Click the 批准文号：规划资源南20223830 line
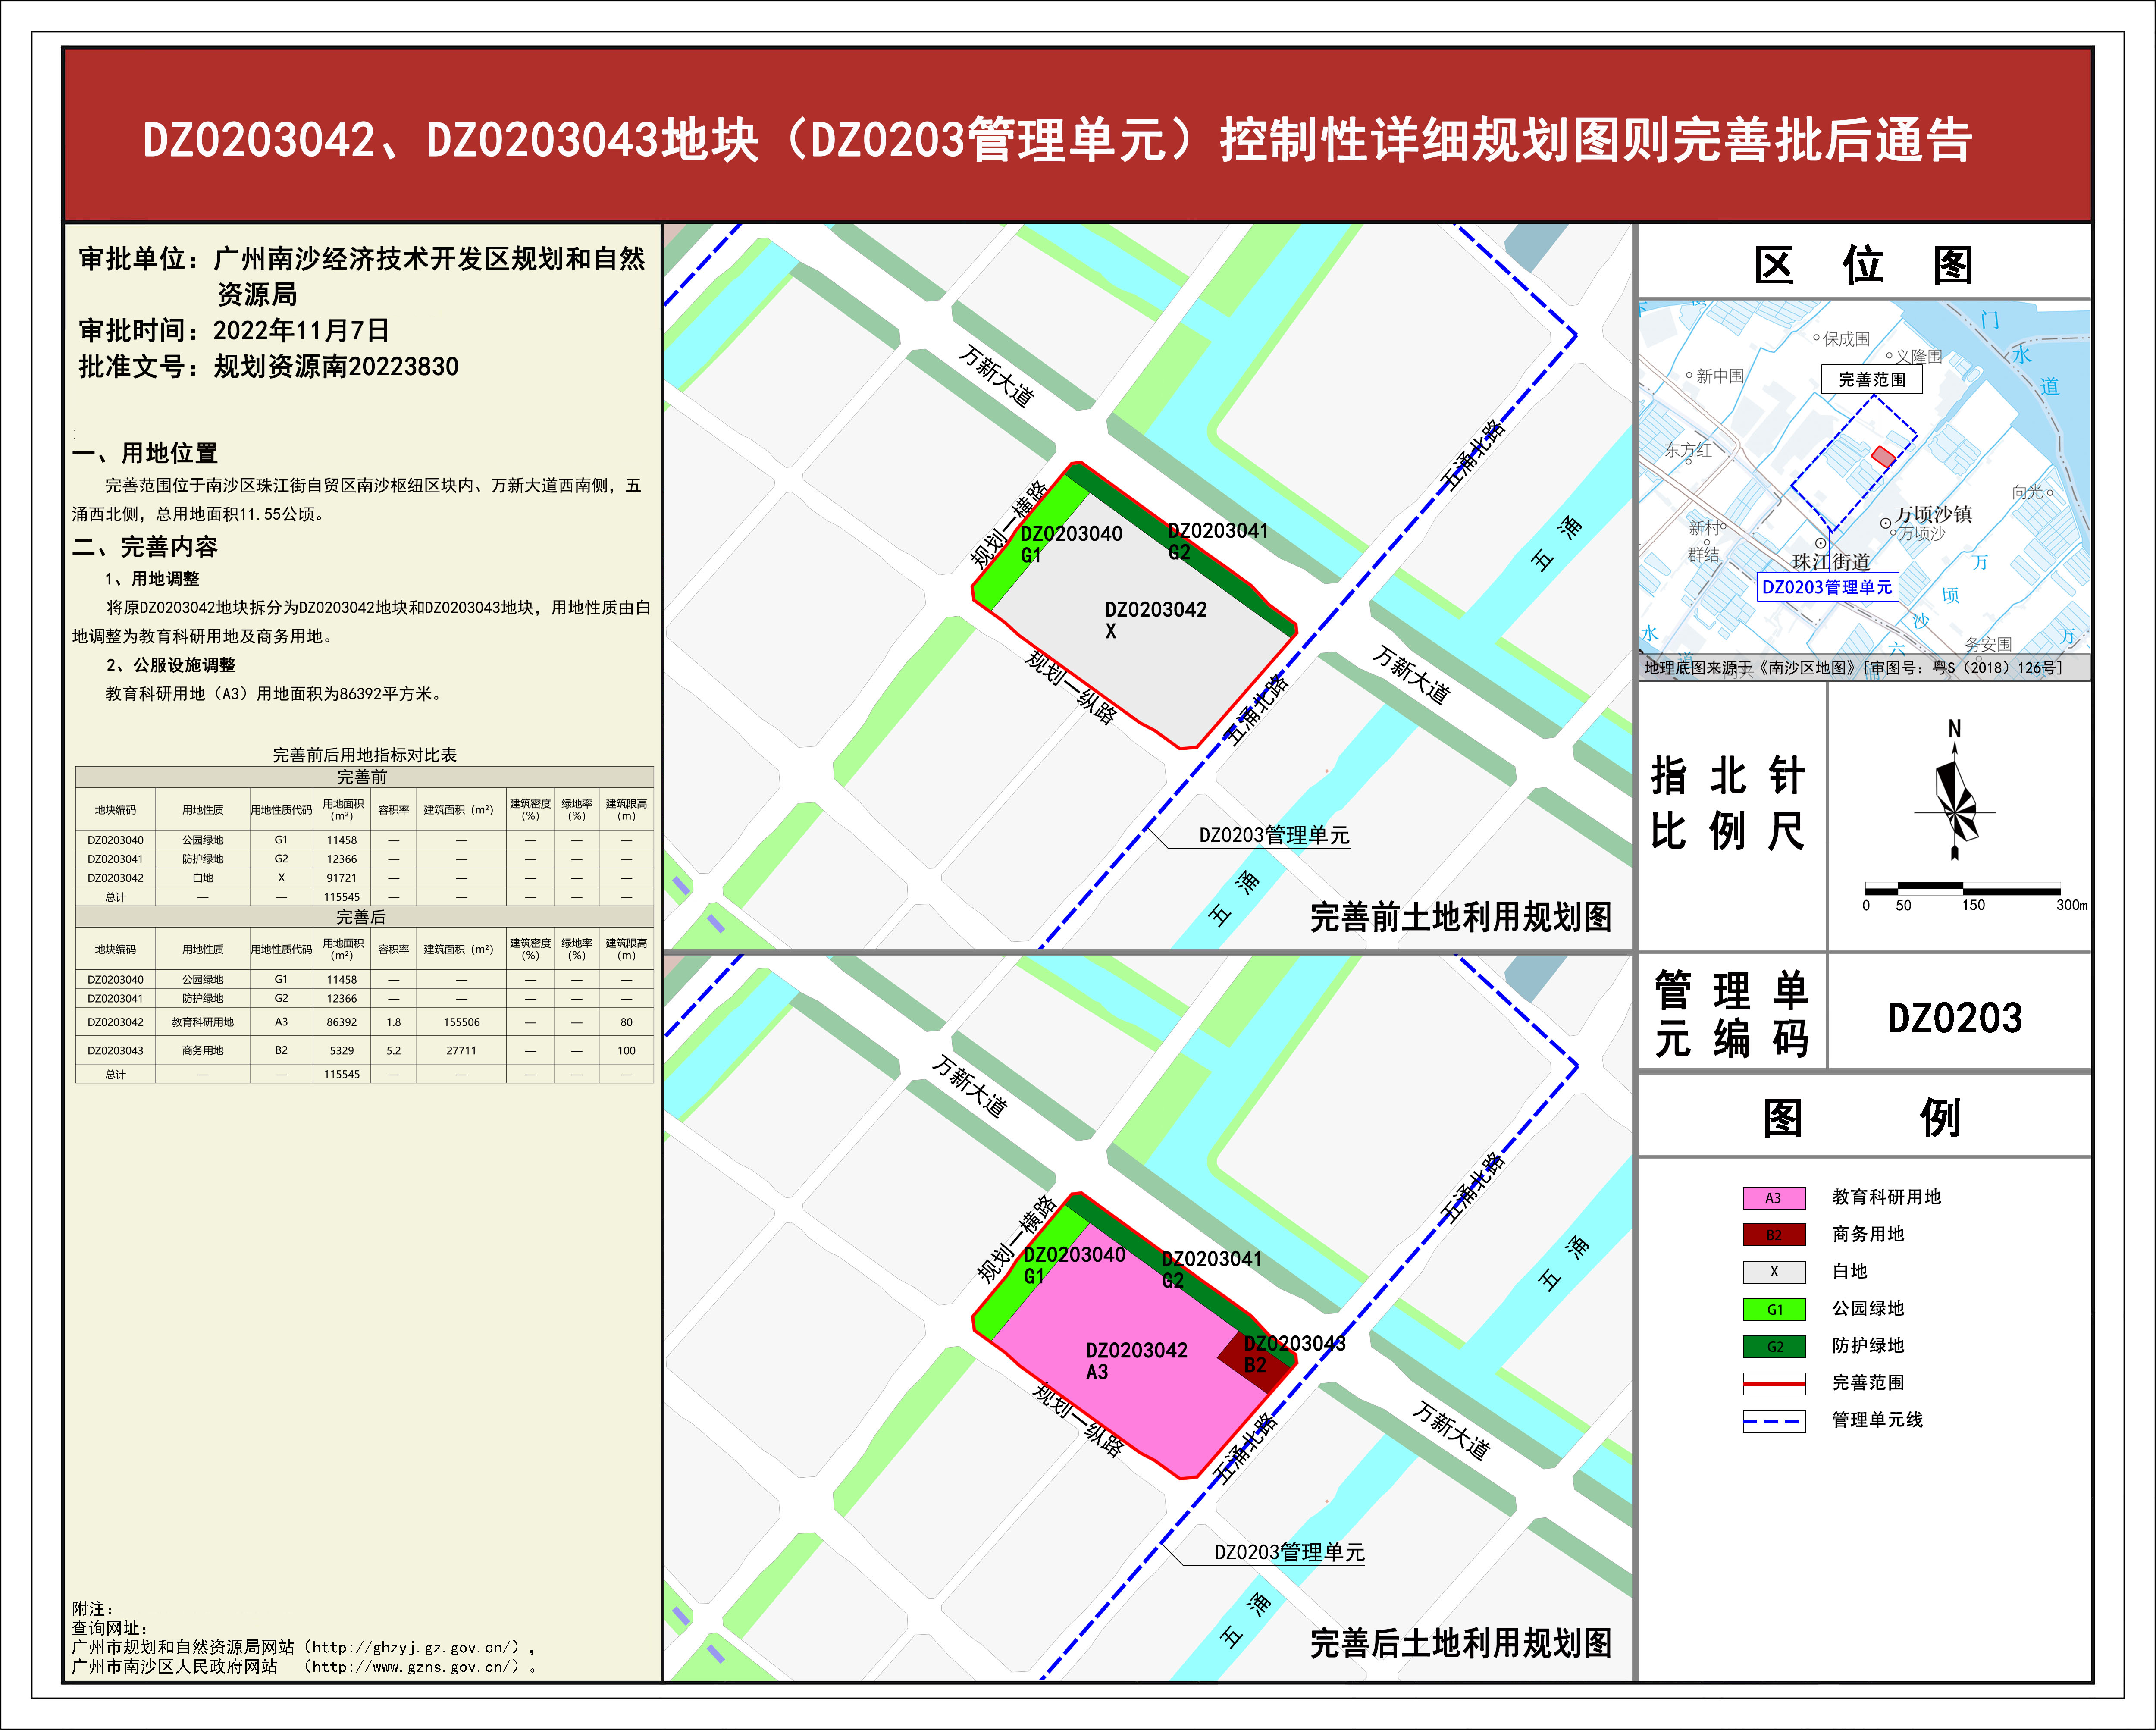The height and width of the screenshot is (1730, 2156). coord(268,367)
